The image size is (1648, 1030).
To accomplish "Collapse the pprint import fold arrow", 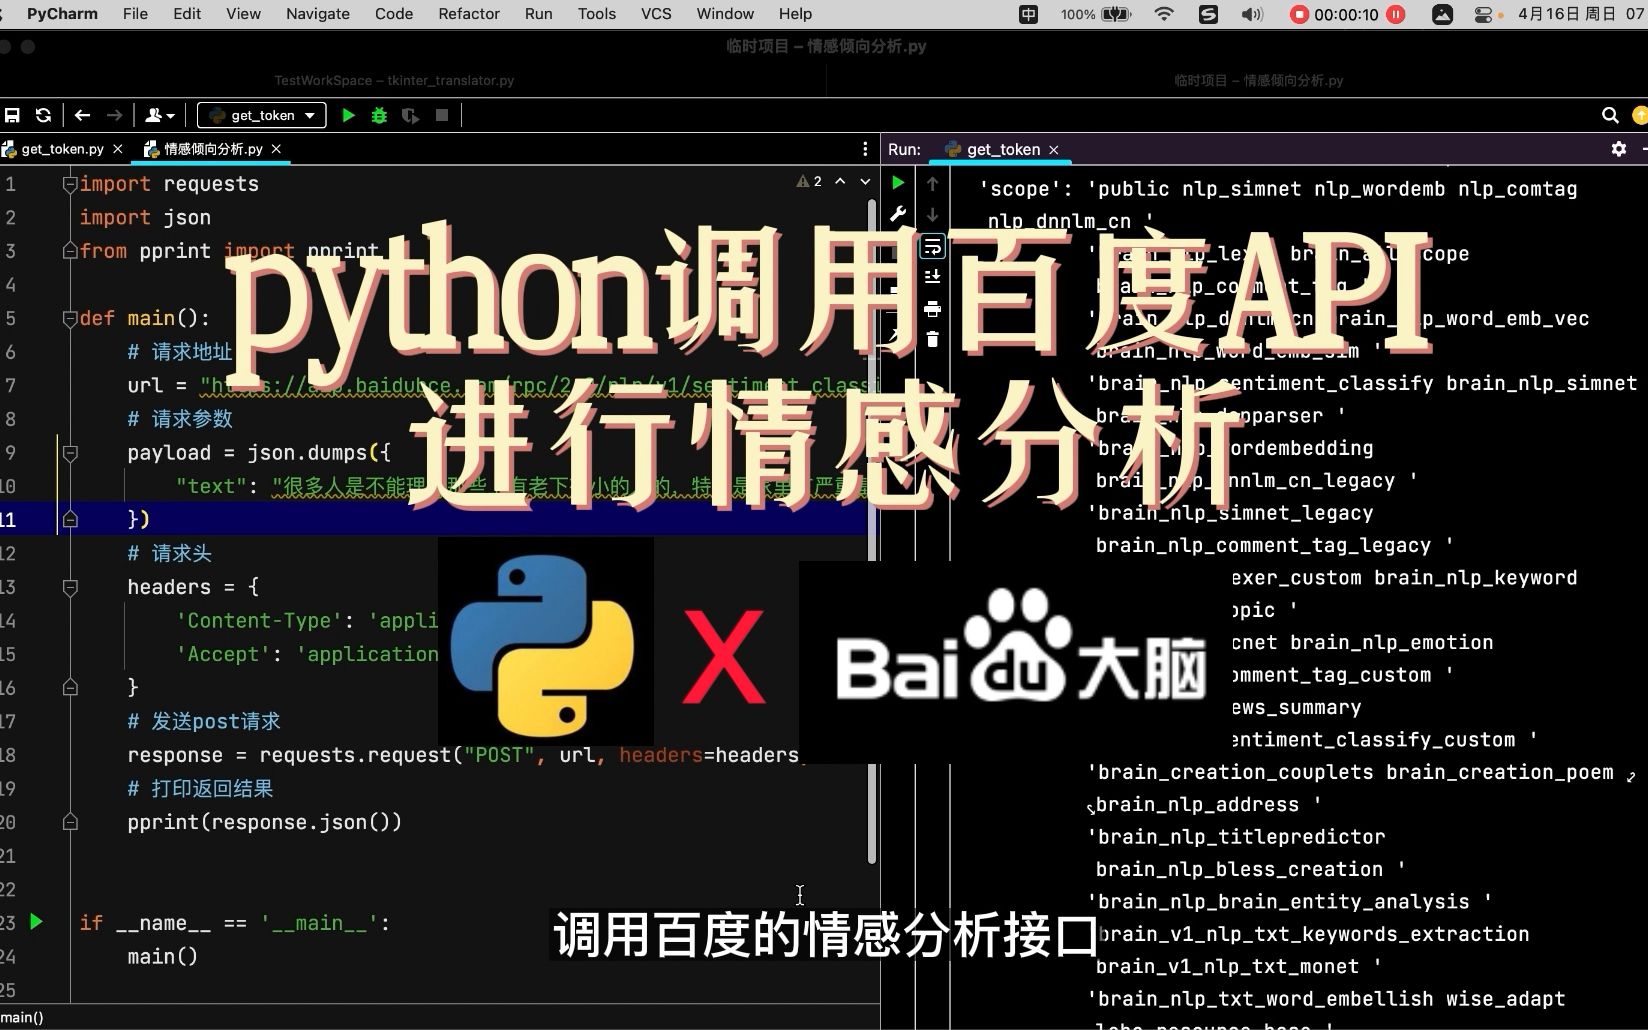I will tap(69, 251).
